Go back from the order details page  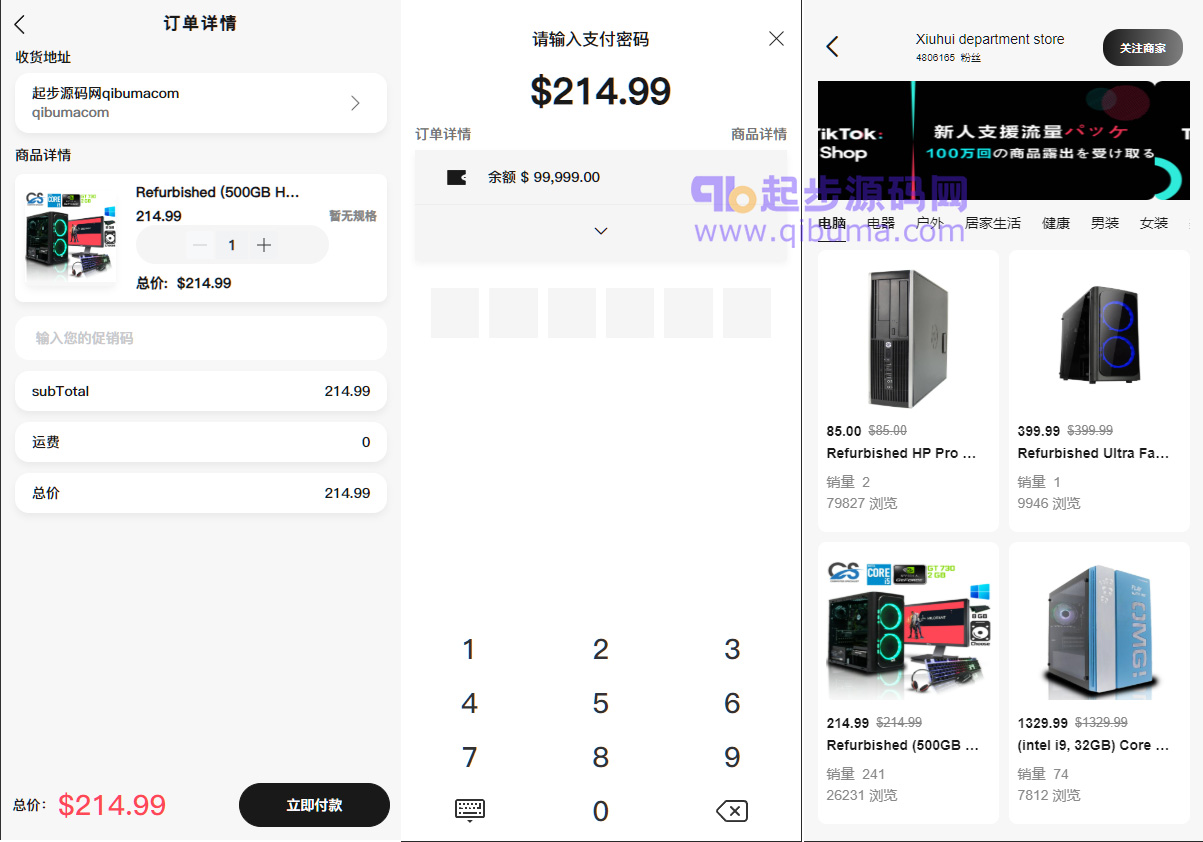20,25
